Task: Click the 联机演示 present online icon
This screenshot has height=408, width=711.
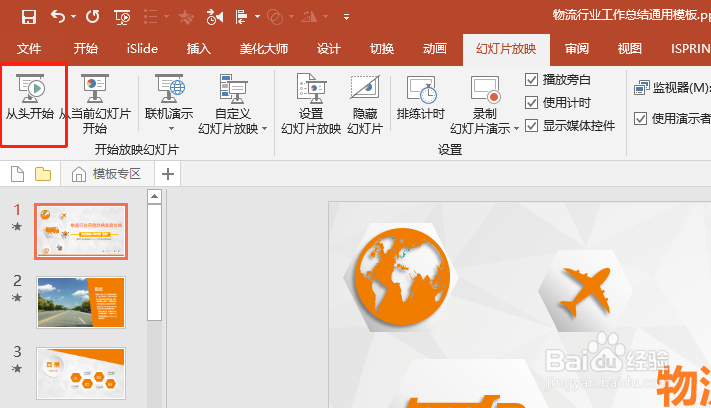Action: click(x=169, y=88)
